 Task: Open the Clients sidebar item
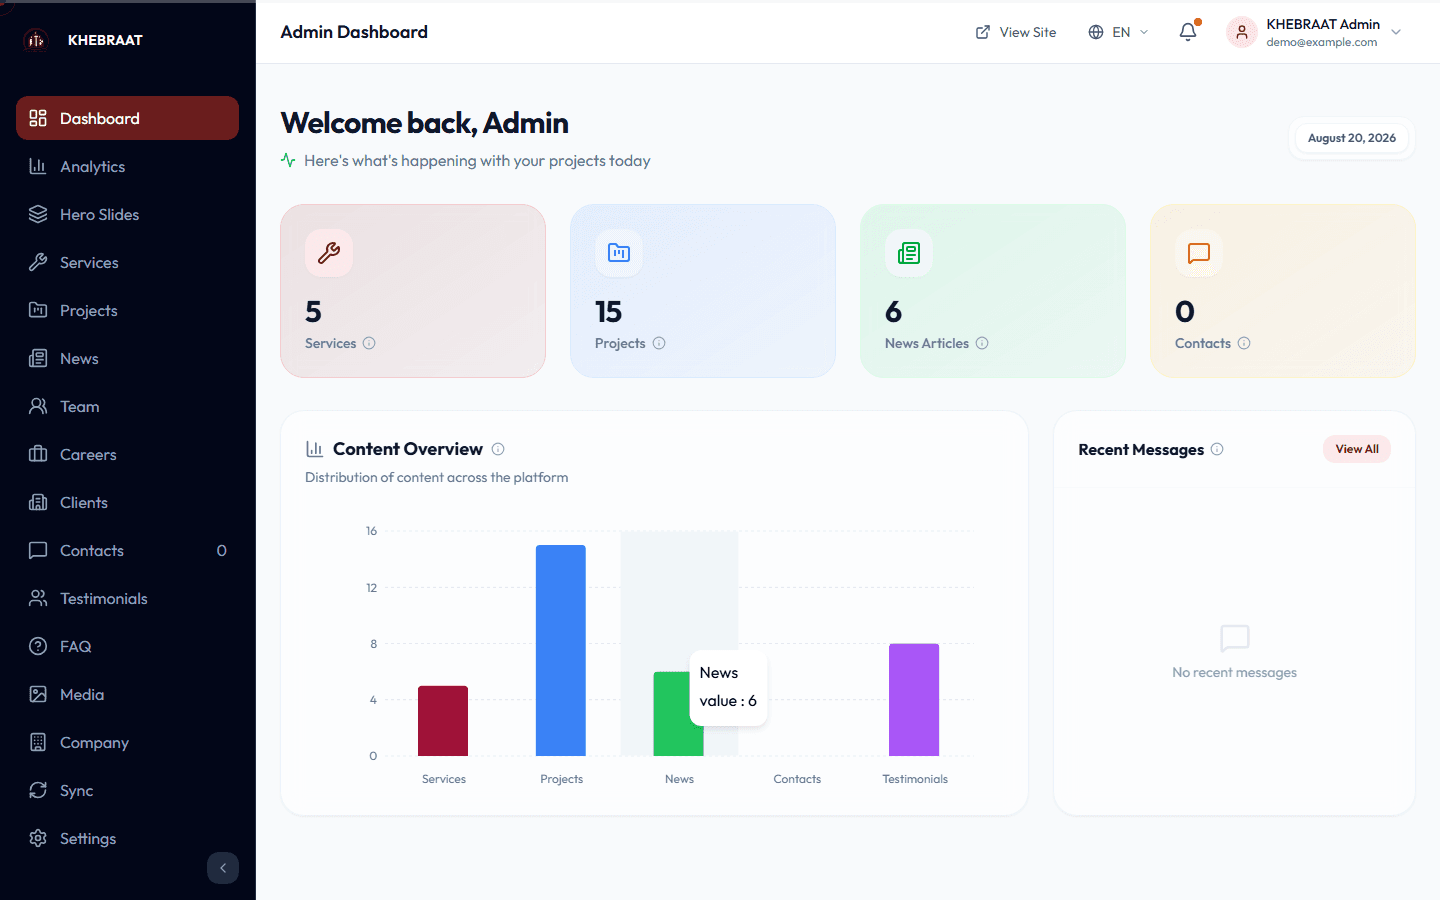[127, 502]
